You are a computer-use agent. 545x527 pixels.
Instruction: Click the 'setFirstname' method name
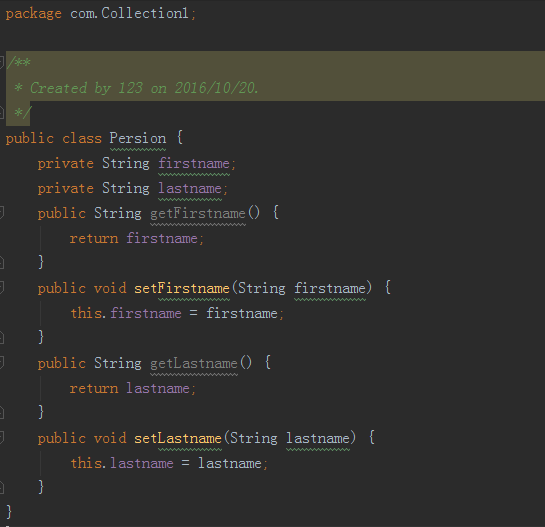[182, 288]
